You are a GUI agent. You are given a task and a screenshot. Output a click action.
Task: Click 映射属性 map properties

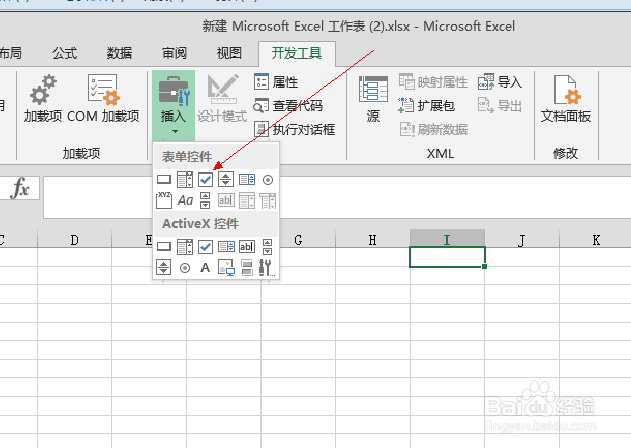433,82
